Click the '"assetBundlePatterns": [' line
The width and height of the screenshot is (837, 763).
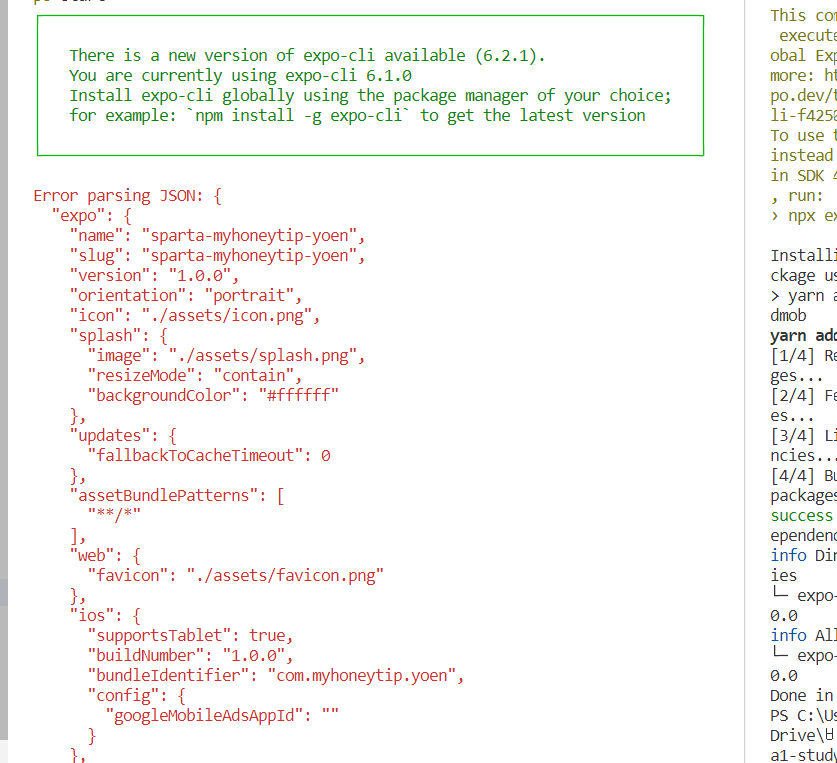177,495
